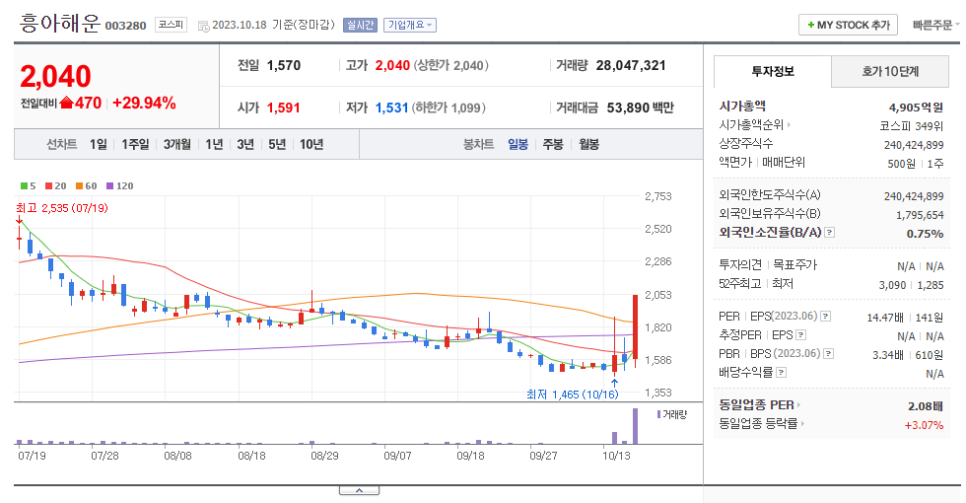The image size is (966, 503).
Task: Click the tall red candle on 10/18
Action: click(x=635, y=327)
